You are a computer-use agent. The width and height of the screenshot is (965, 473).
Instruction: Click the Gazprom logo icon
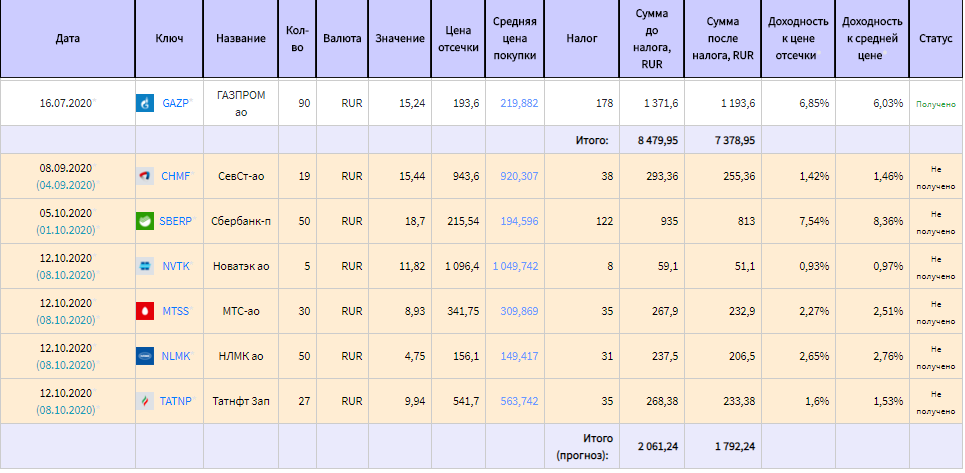pos(145,103)
